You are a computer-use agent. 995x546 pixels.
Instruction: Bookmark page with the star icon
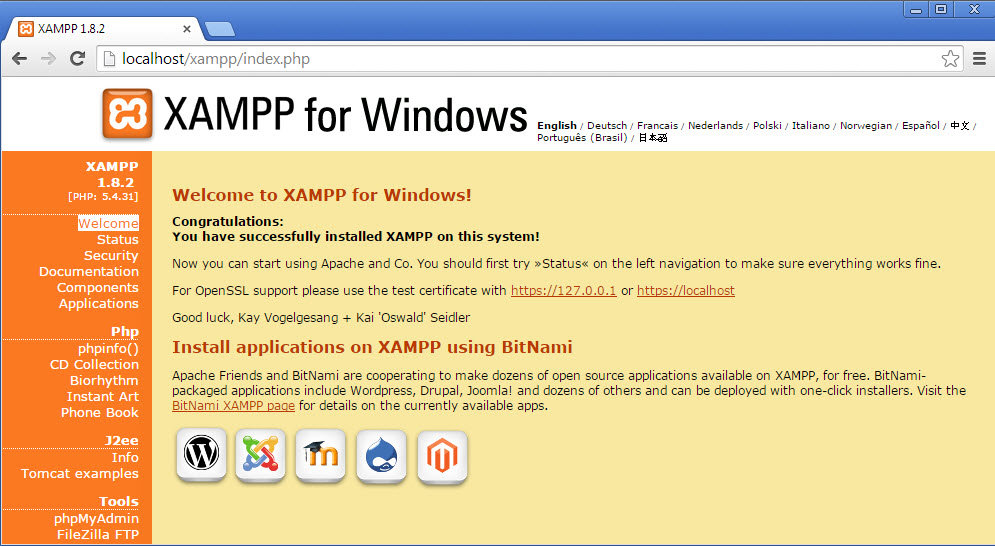(950, 59)
